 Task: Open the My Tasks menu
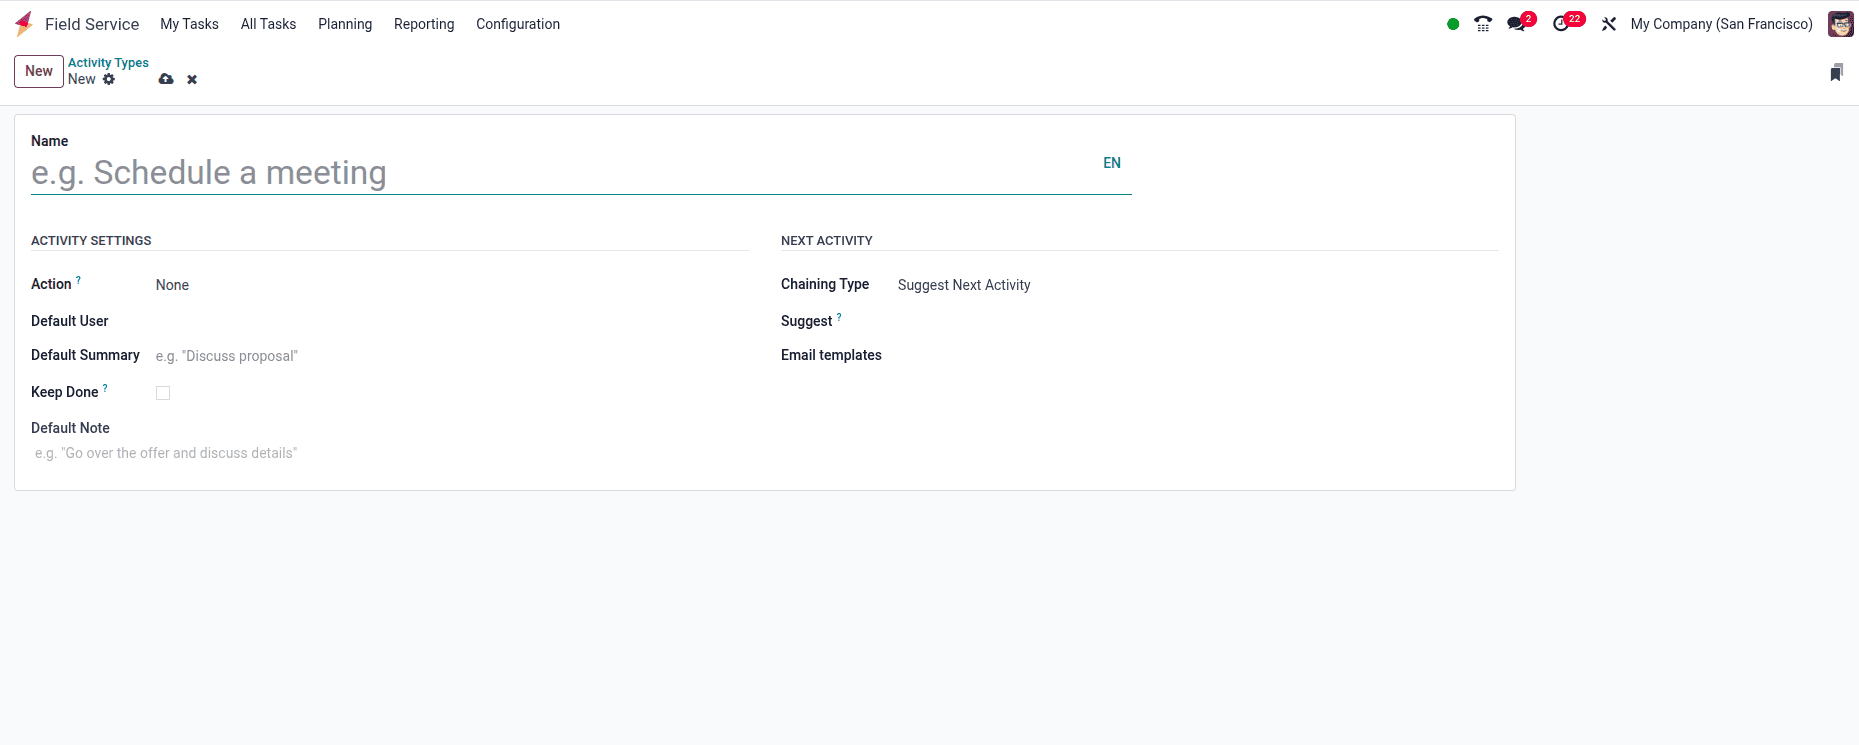coord(189,24)
